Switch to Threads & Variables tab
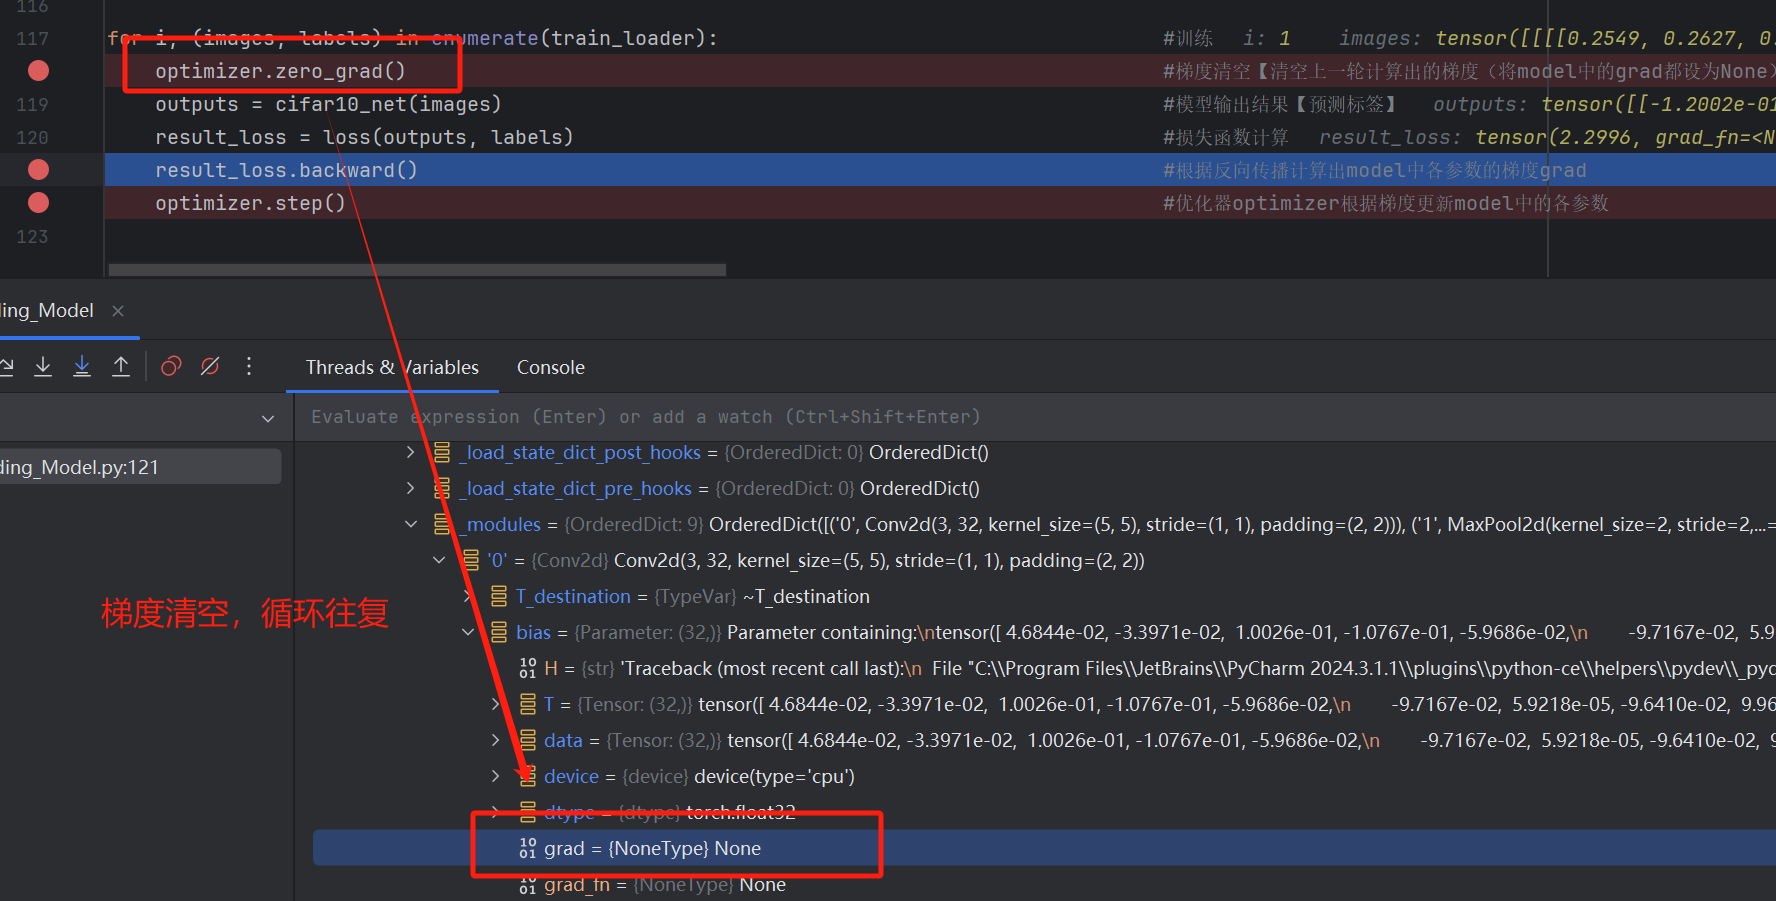 tap(392, 367)
